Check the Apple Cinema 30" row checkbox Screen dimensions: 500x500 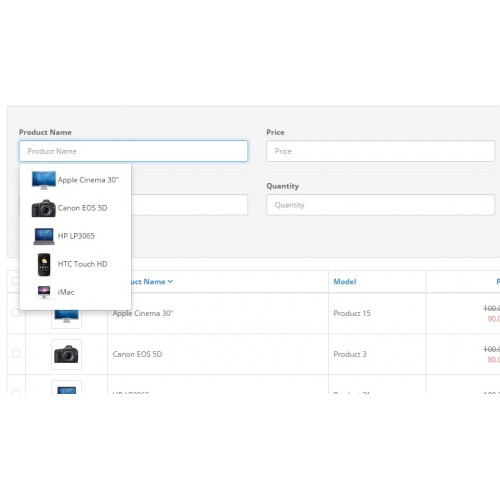pos(16,313)
